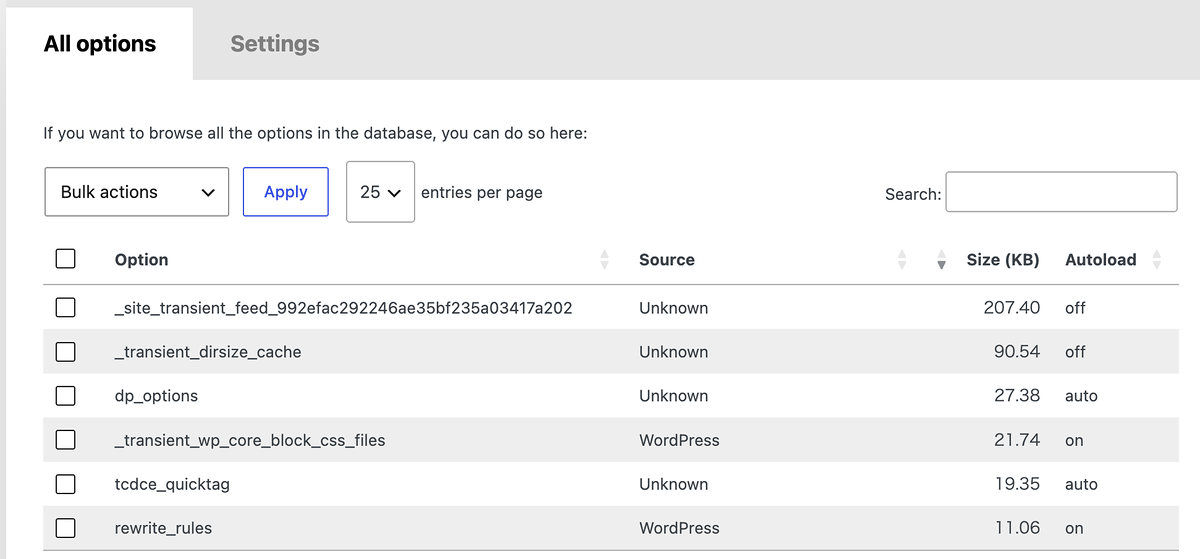
Task: Check the _transient_dirsize_cache row checkbox
Action: (66, 352)
